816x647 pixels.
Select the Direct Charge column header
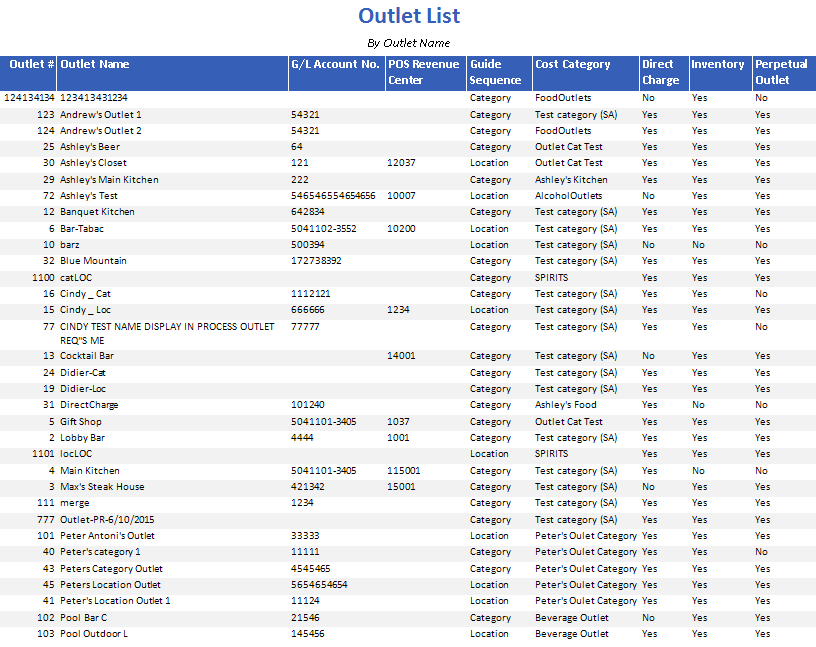[x=661, y=72]
